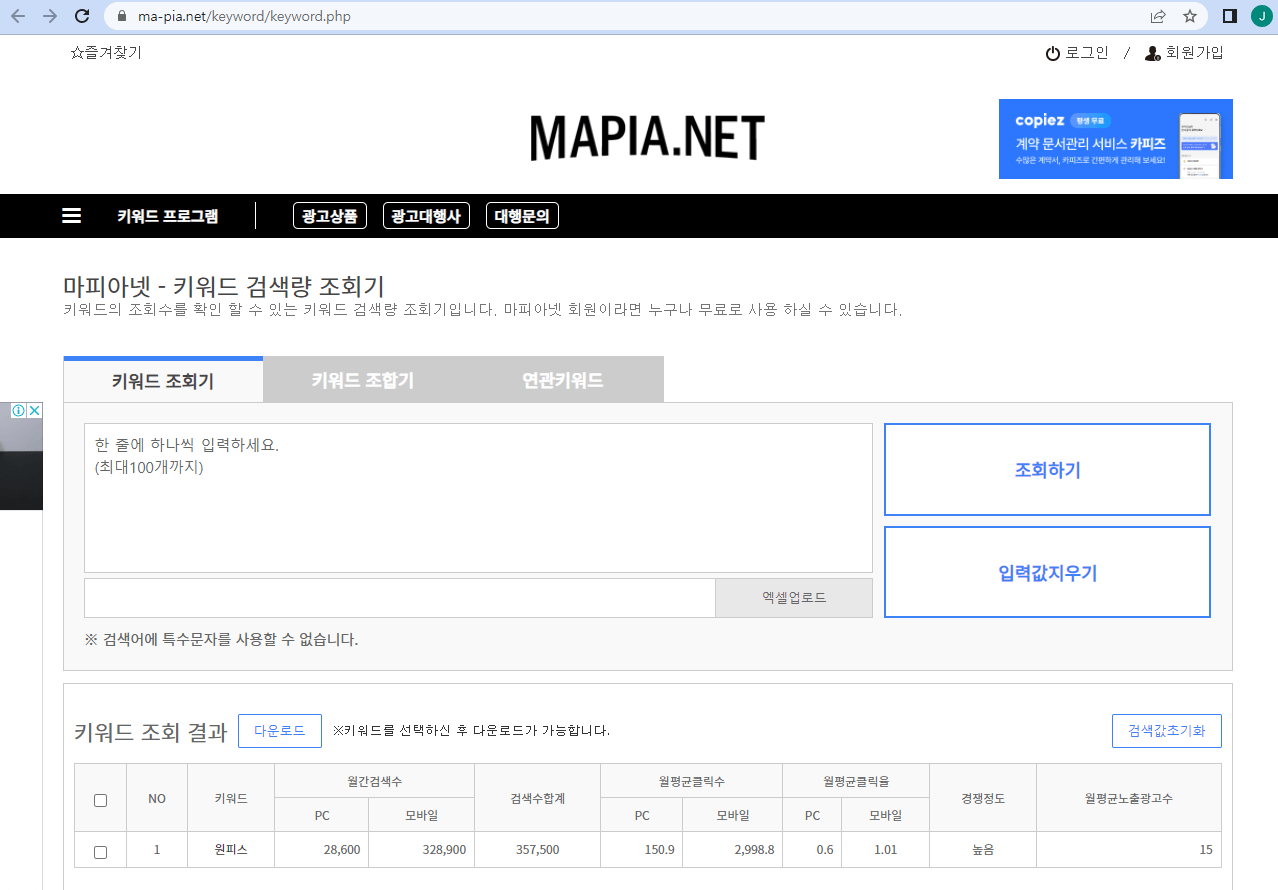Screen dimensions: 1278x890
Task: Click the user profile avatar in the browser
Action: pos(1260,16)
